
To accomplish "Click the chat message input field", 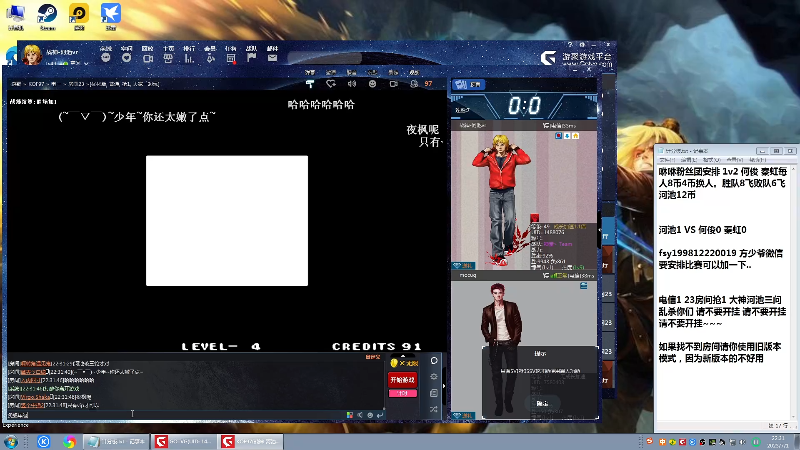I will pyautogui.click(x=176, y=415).
